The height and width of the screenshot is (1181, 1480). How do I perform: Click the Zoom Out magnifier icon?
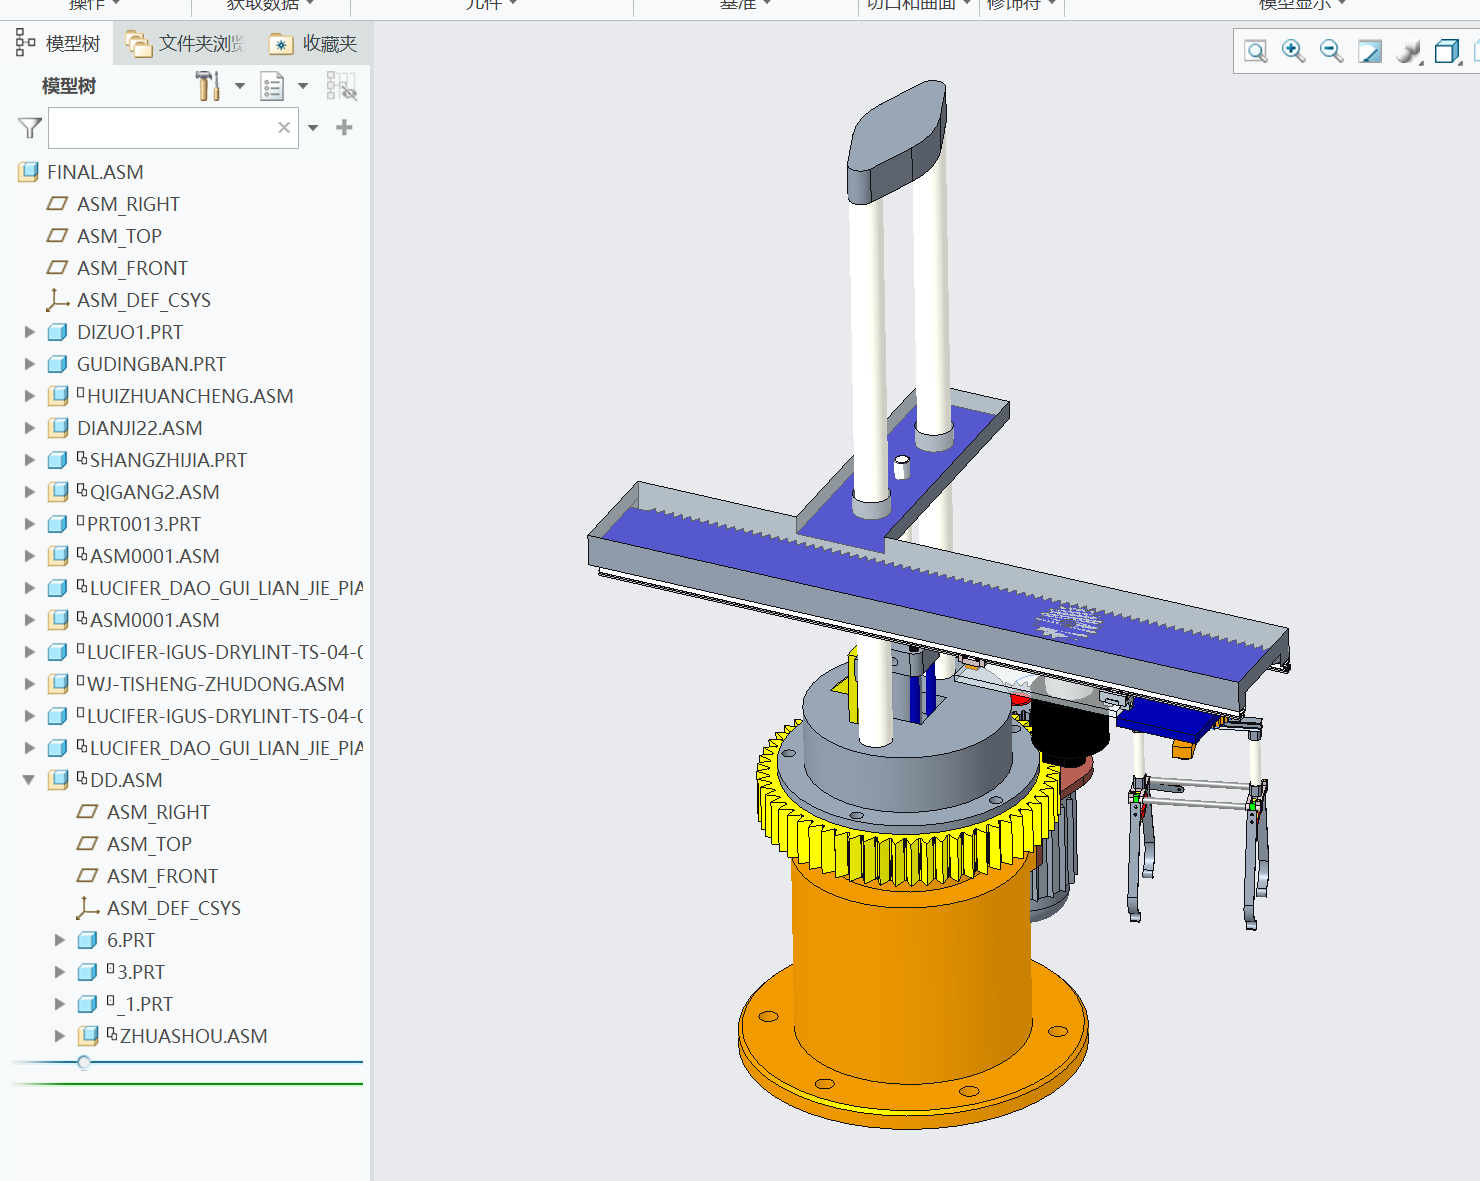pyautogui.click(x=1331, y=51)
